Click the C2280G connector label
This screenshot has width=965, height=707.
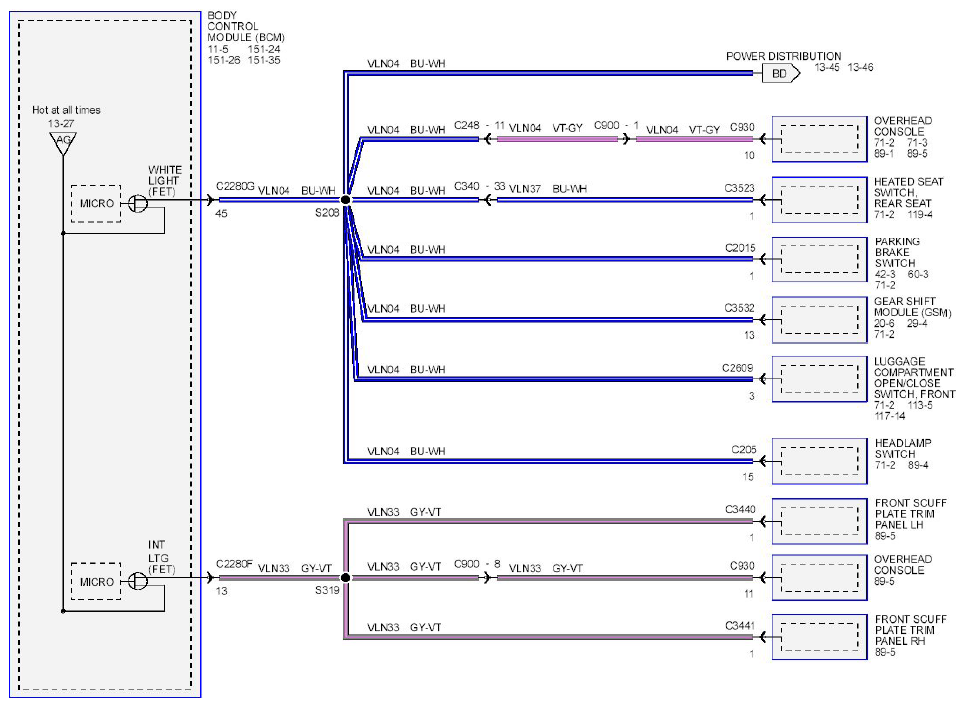point(235,186)
